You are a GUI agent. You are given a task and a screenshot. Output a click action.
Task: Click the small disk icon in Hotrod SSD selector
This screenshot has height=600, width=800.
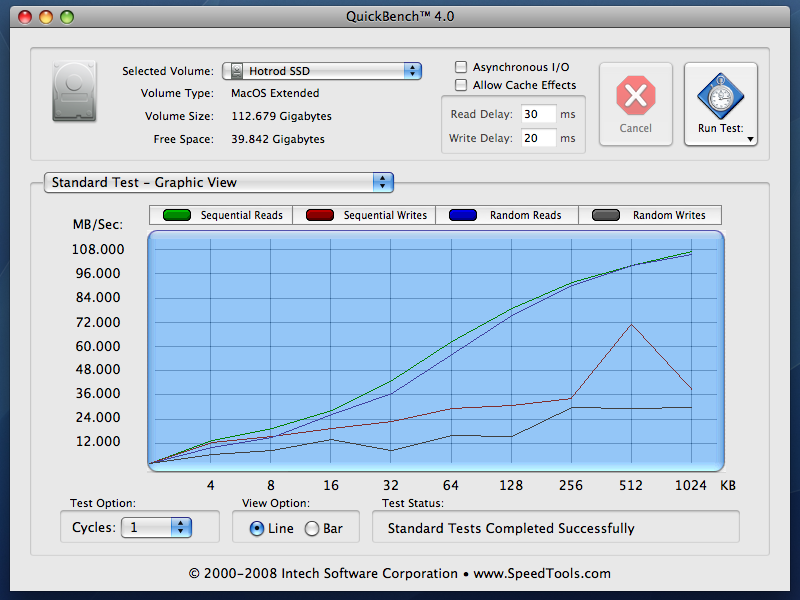(x=237, y=71)
